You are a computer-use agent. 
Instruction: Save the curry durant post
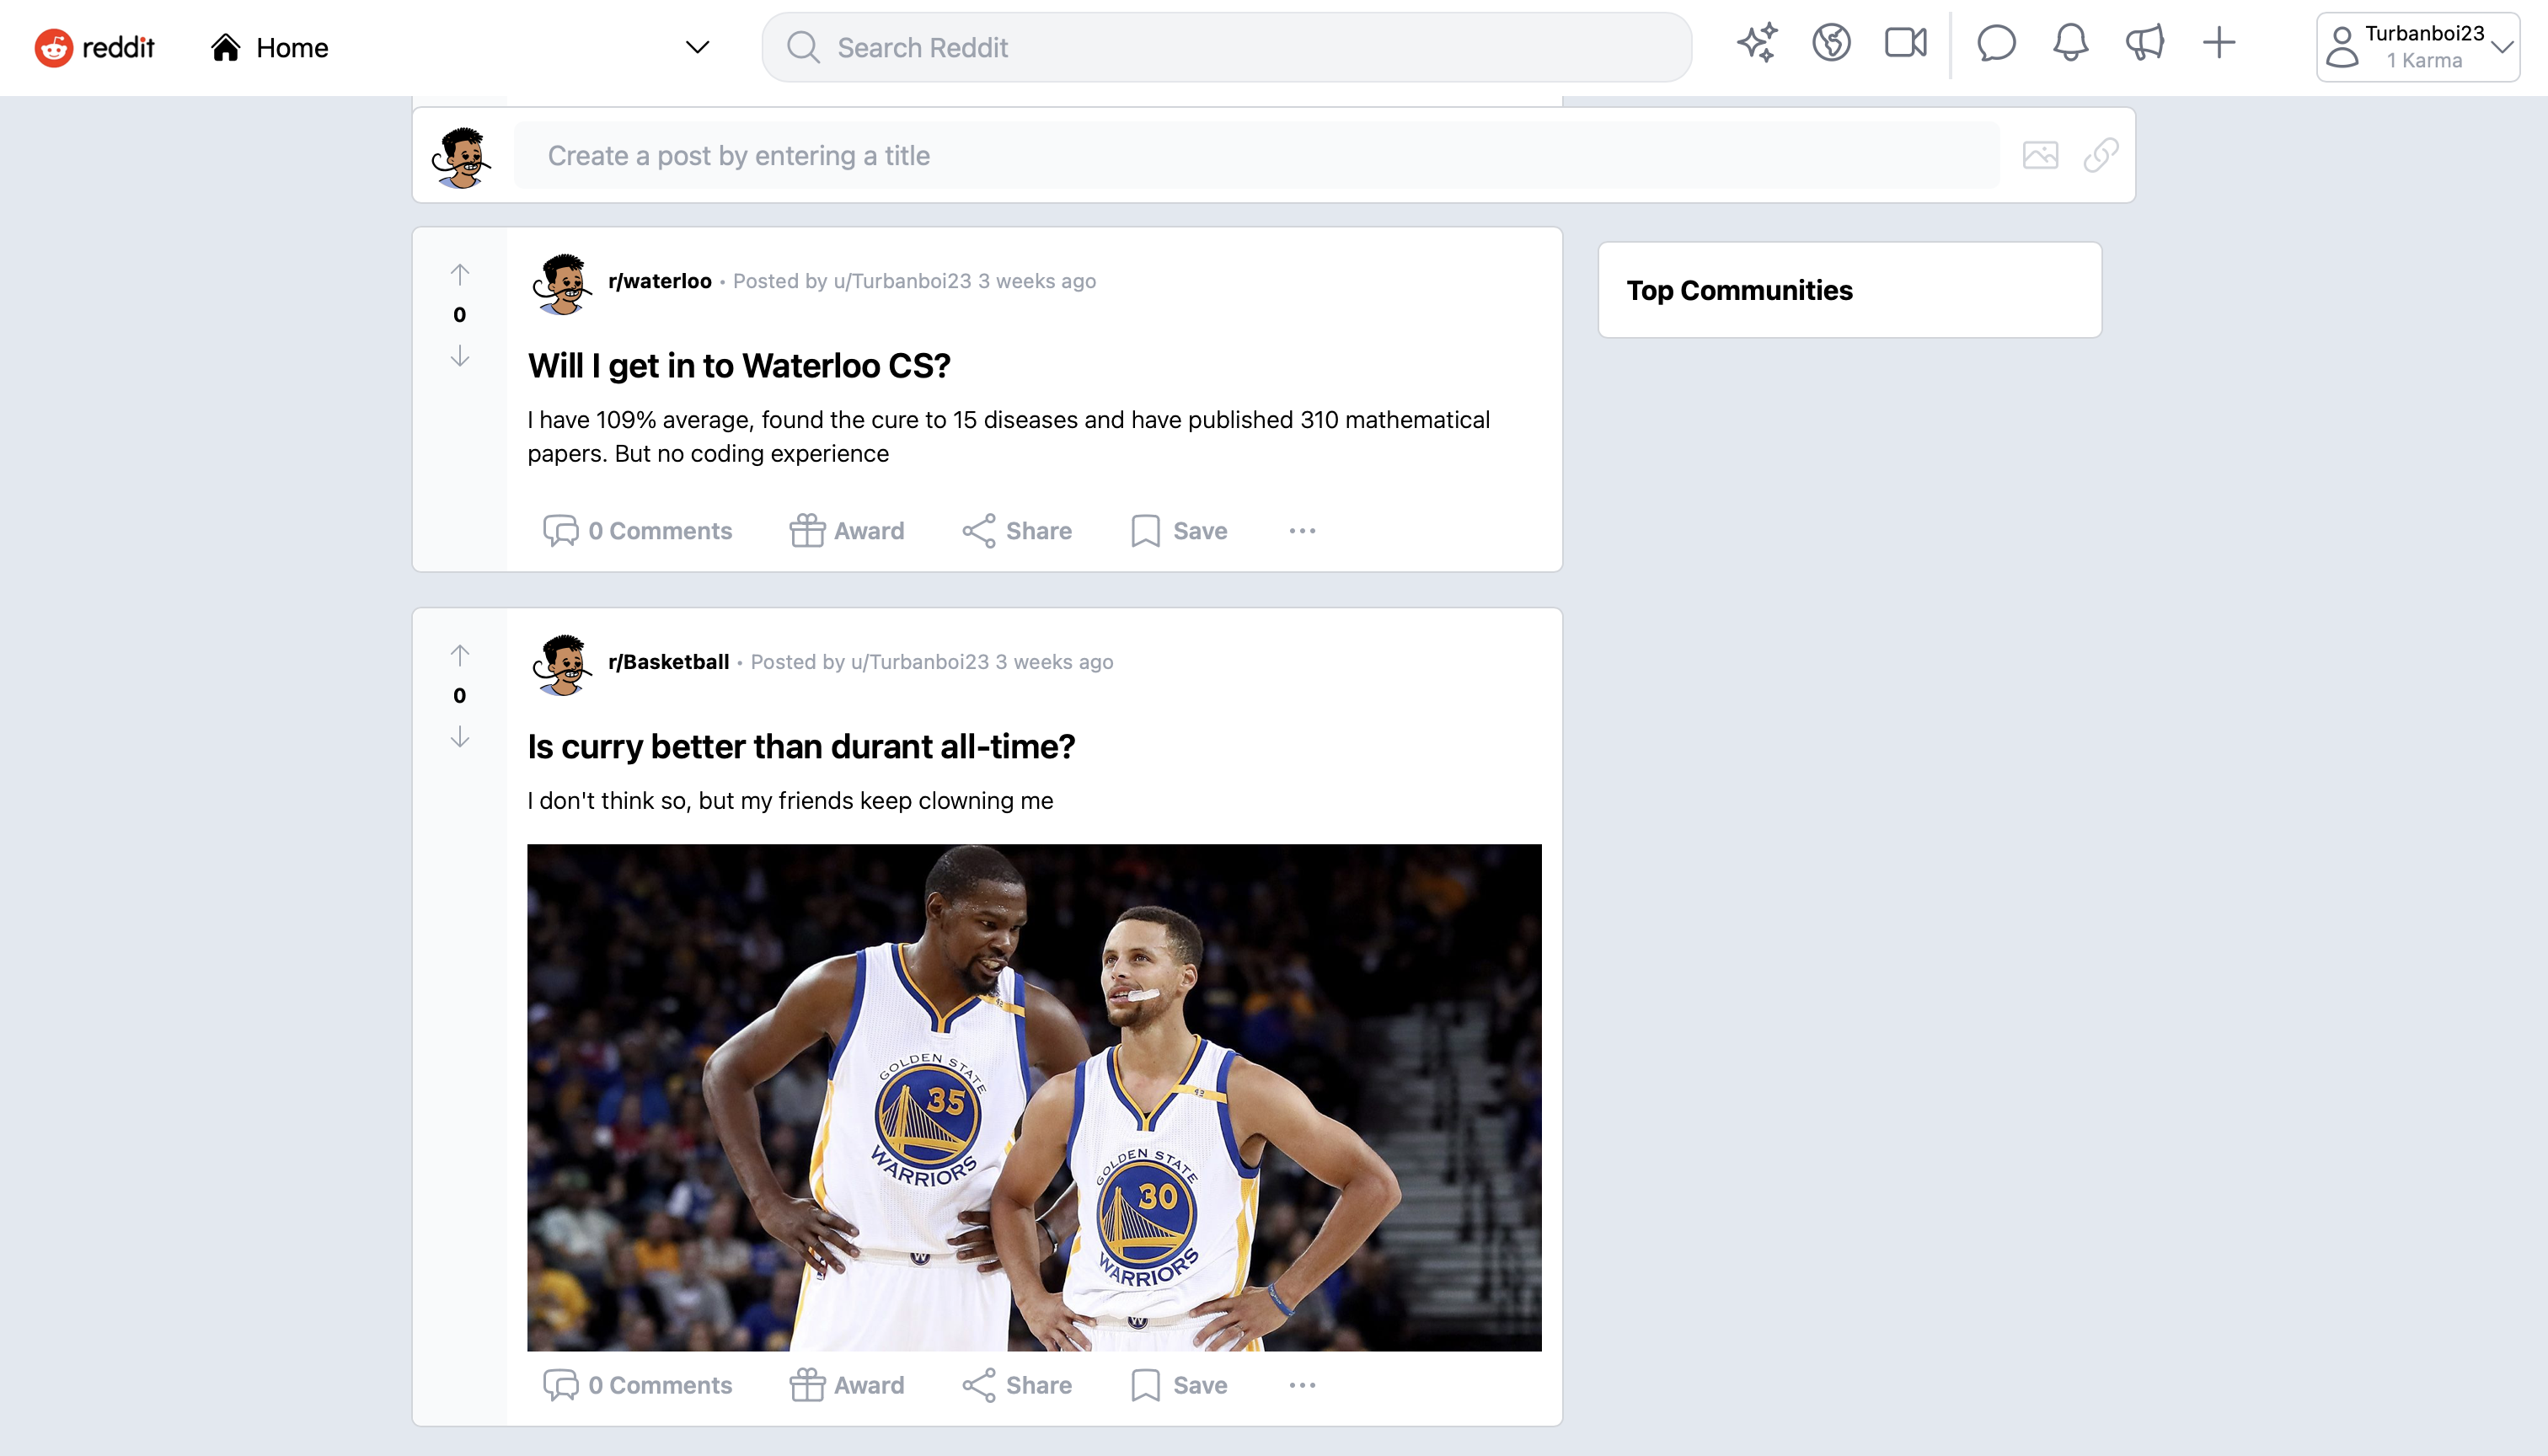(1178, 1385)
